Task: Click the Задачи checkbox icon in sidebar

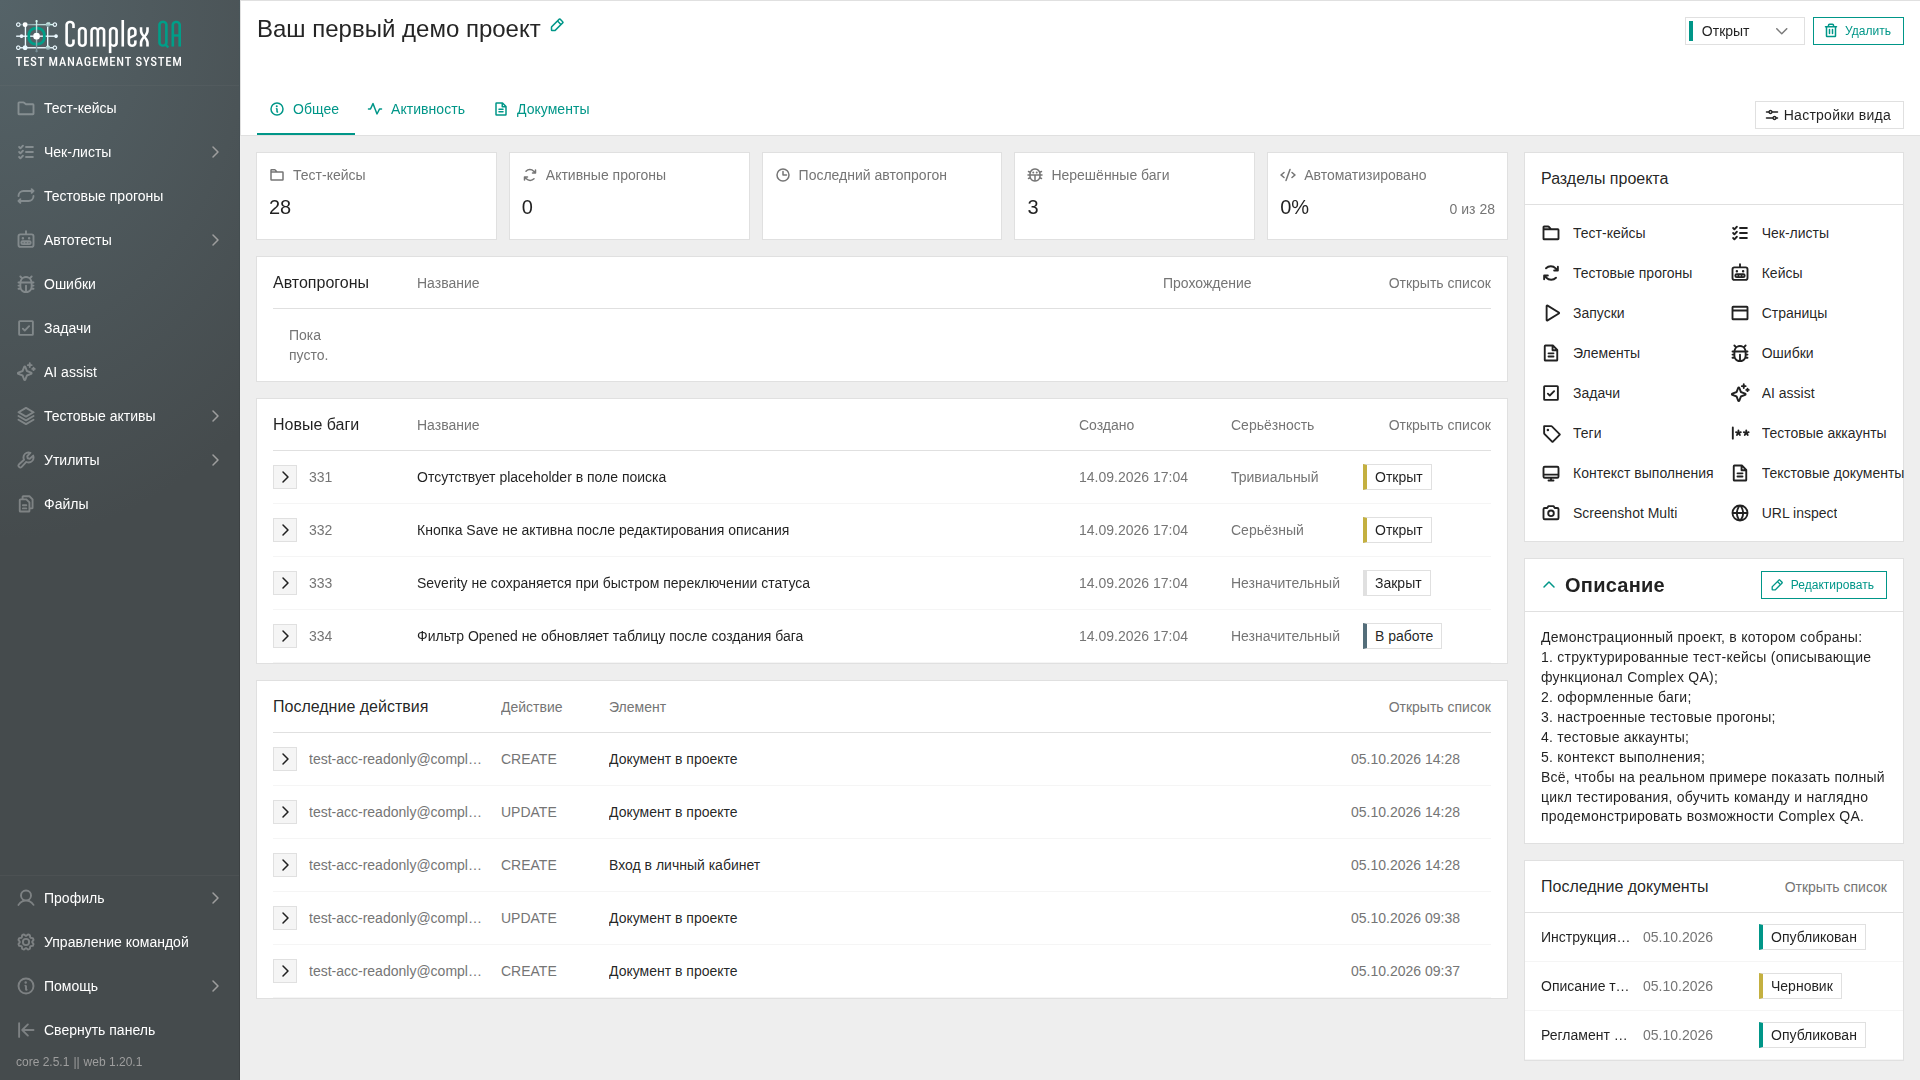Action: tap(26, 328)
